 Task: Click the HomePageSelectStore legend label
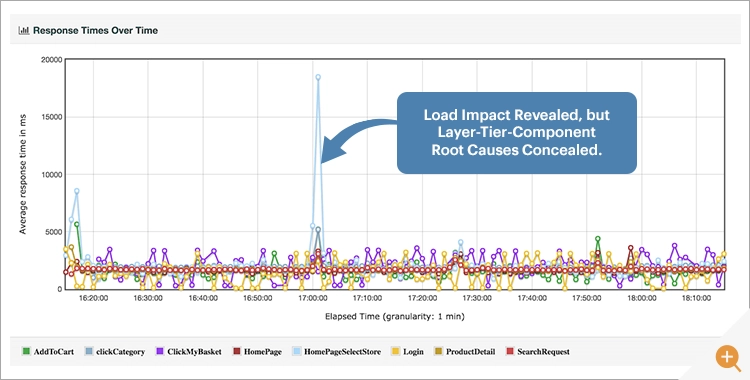[x=342, y=352]
